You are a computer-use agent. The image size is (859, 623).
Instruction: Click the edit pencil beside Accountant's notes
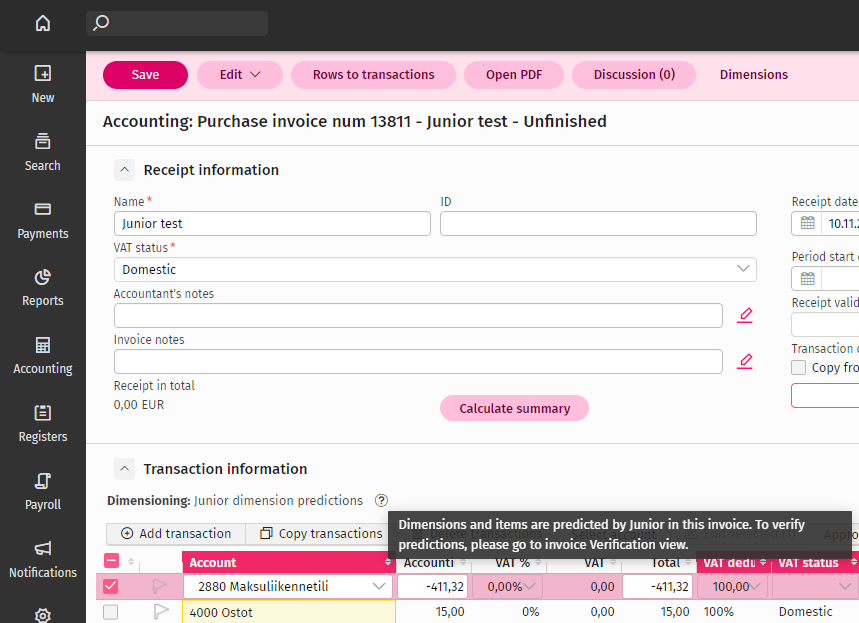click(744, 316)
